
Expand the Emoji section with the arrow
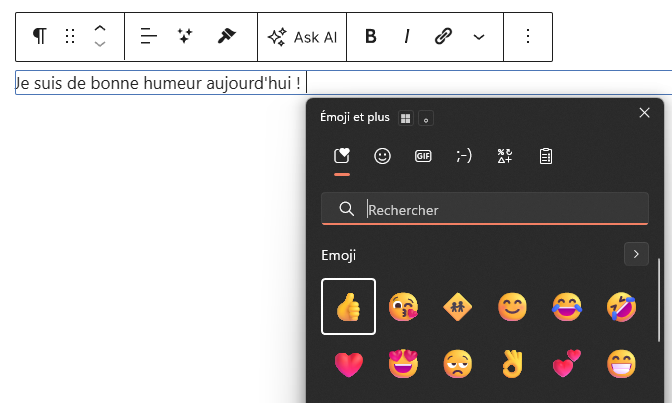[636, 254]
